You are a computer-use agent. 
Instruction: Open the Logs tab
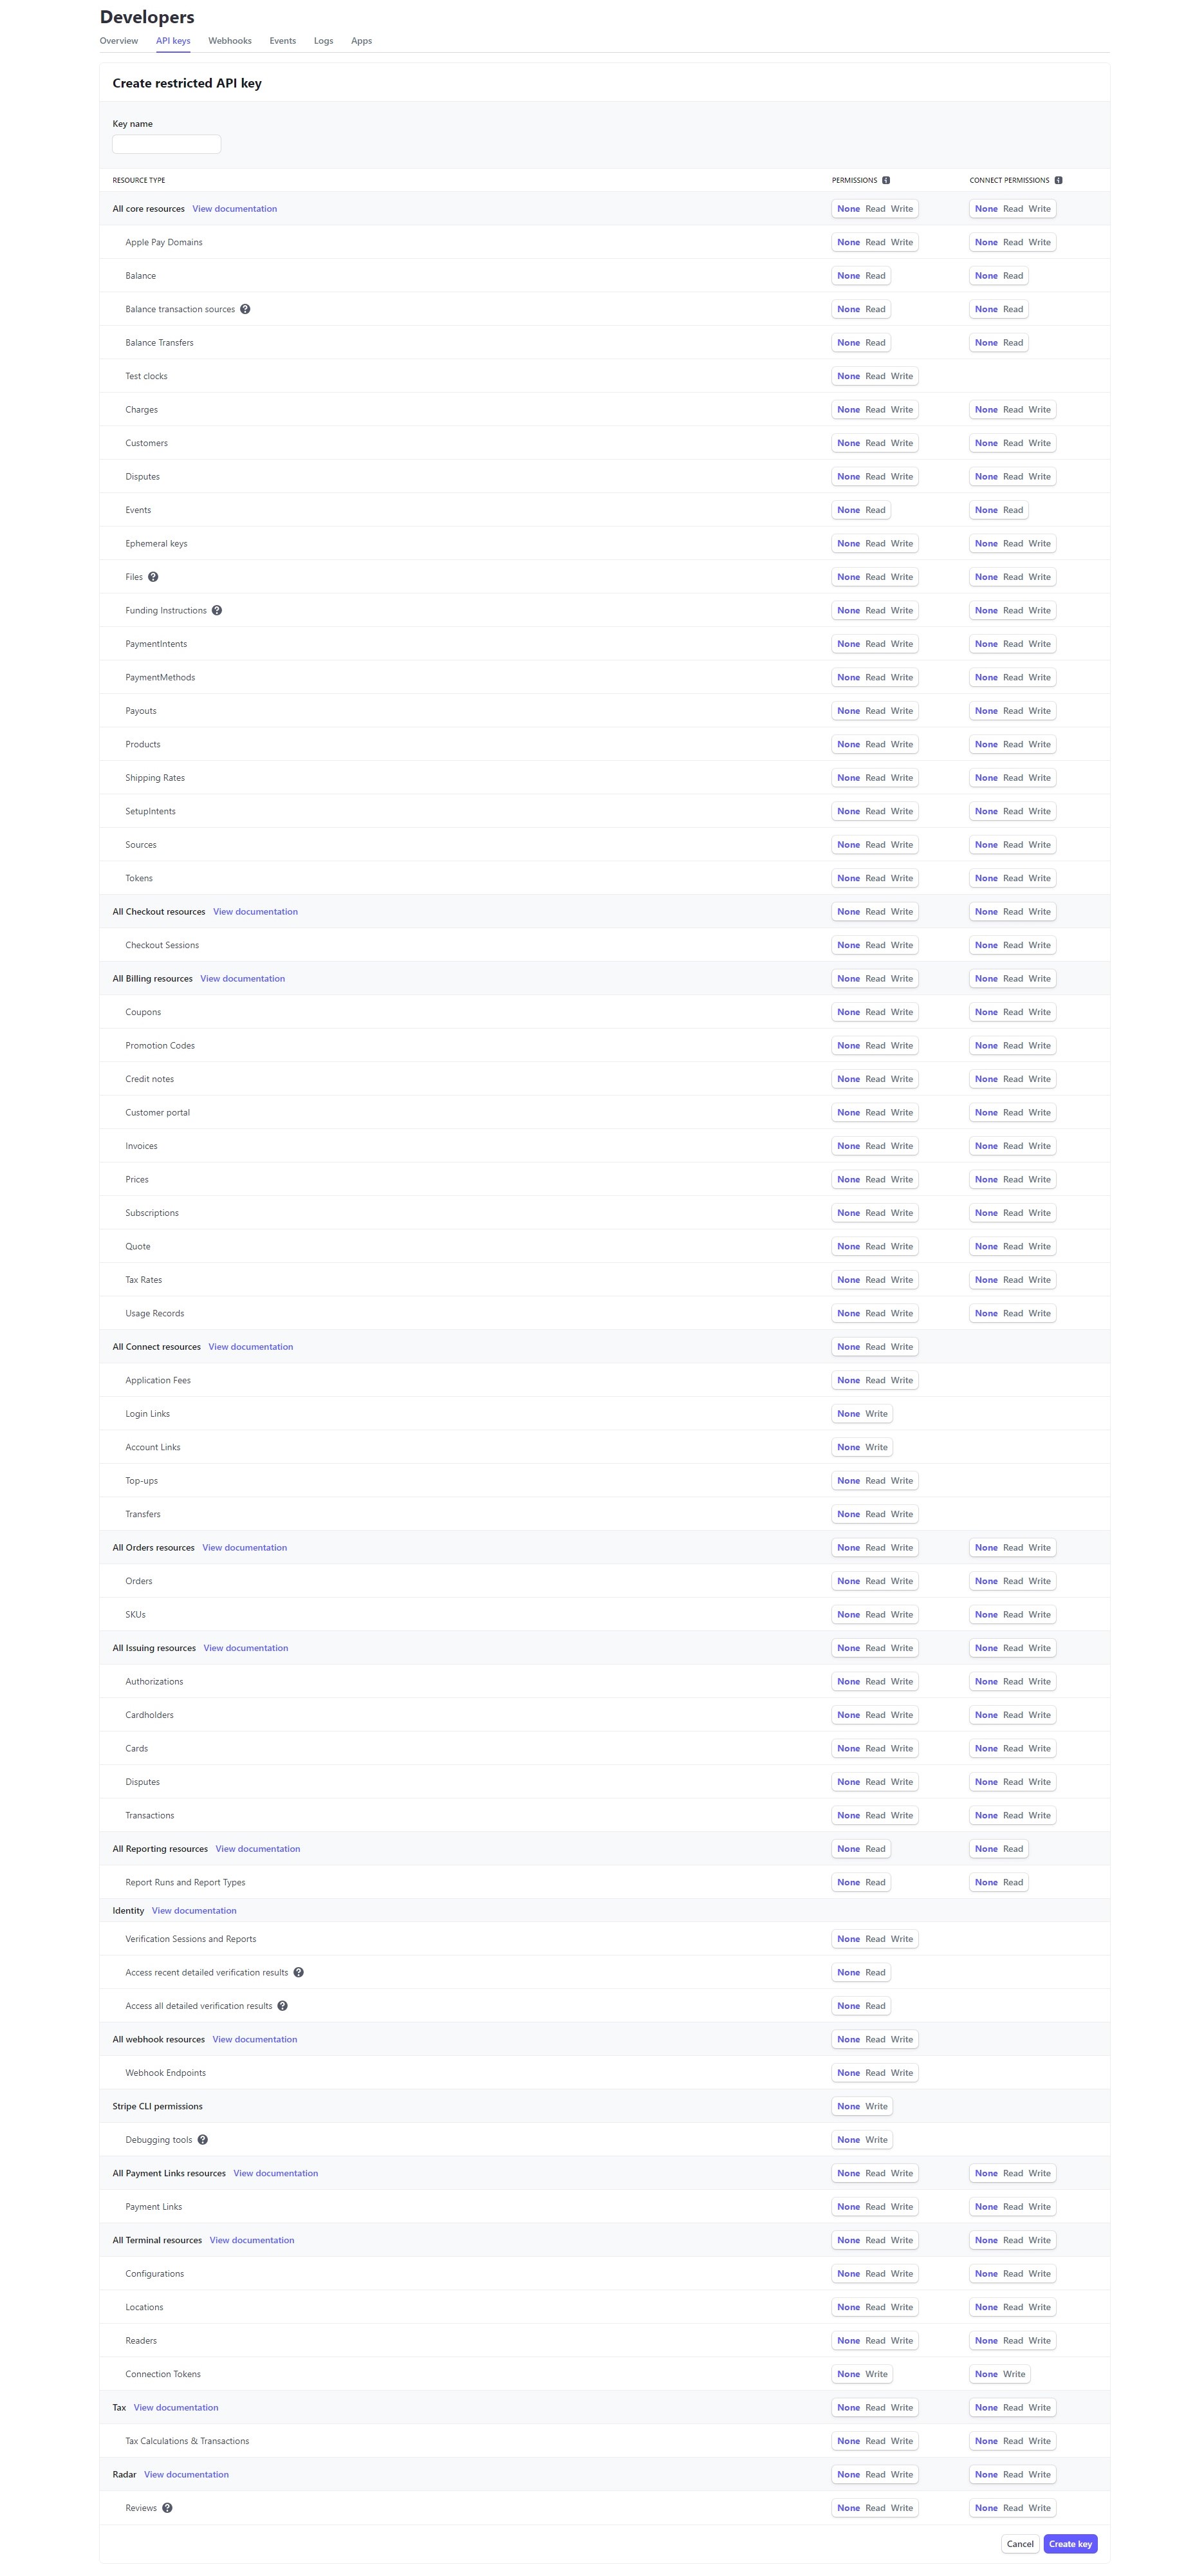pyautogui.click(x=323, y=41)
